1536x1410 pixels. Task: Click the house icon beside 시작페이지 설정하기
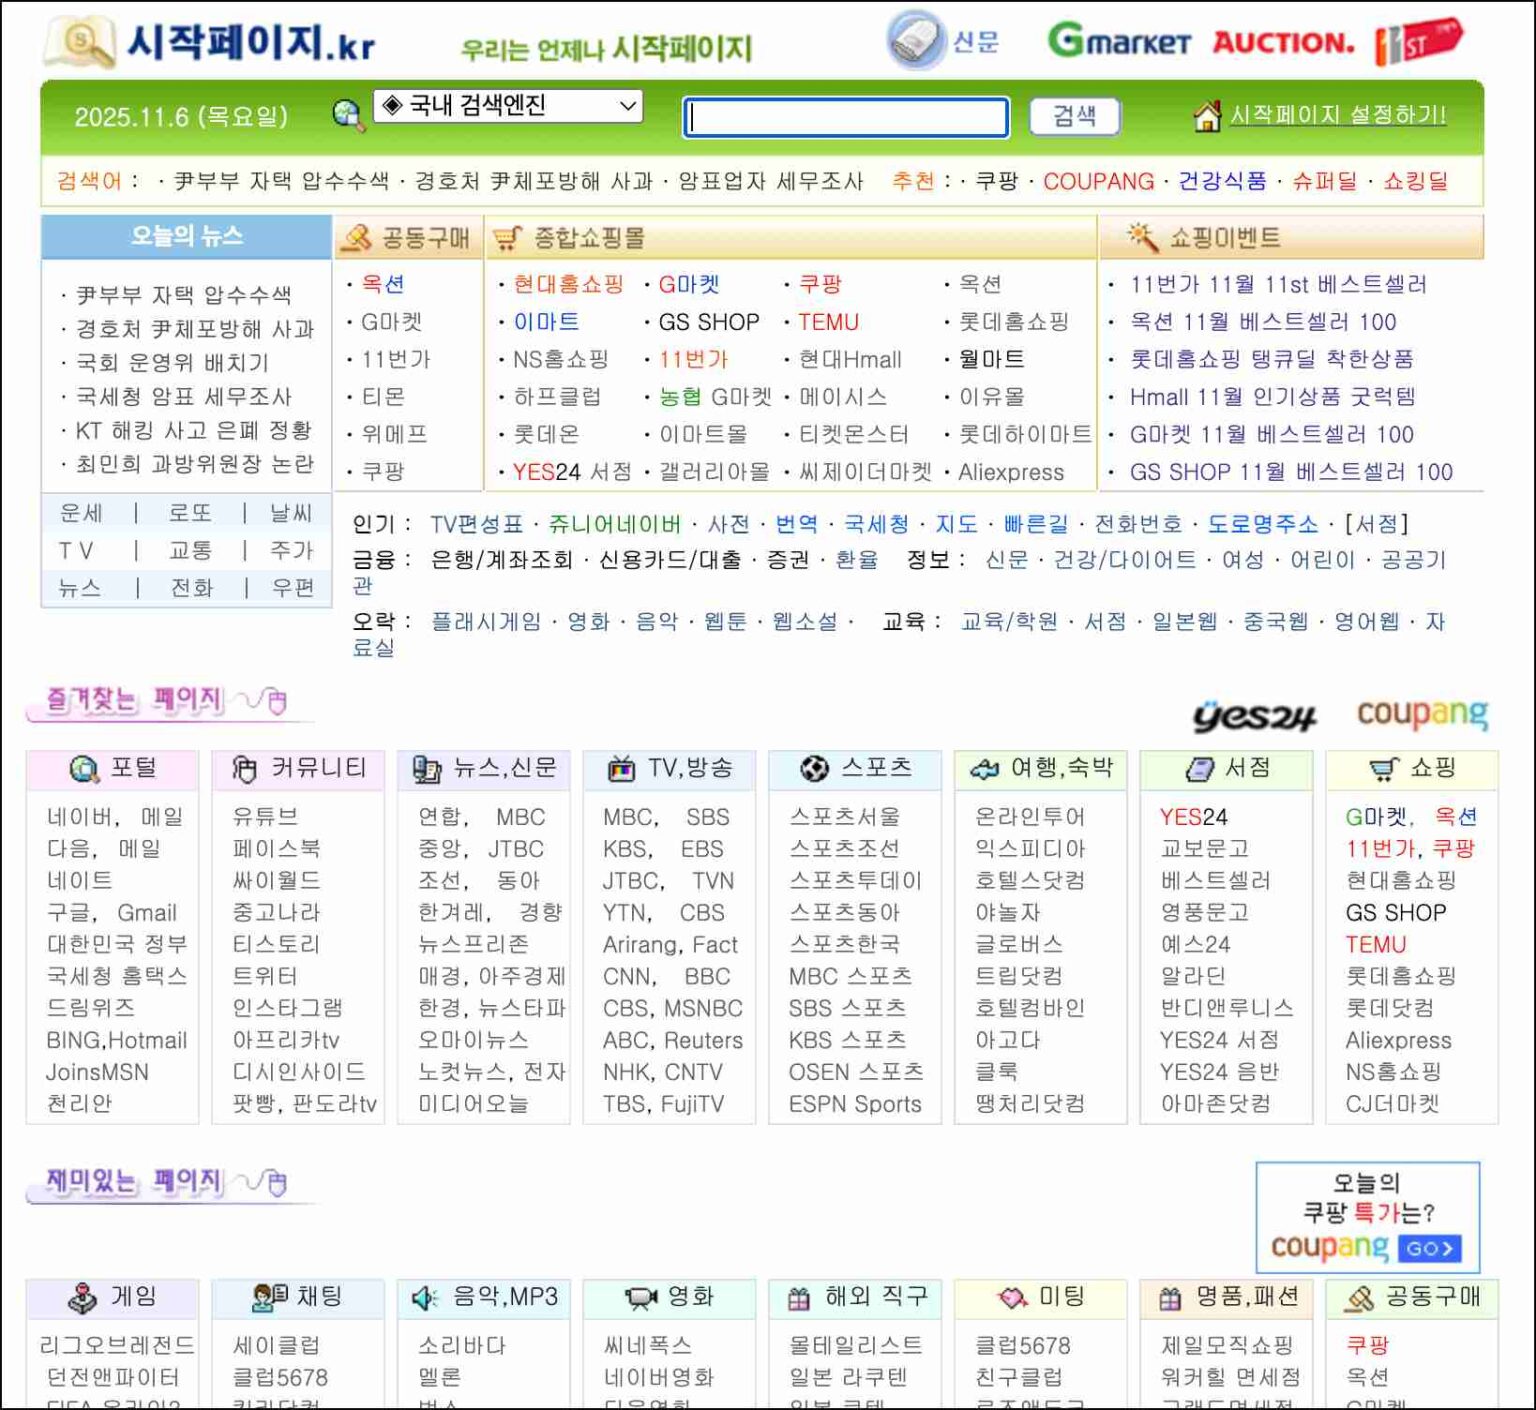[1209, 114]
